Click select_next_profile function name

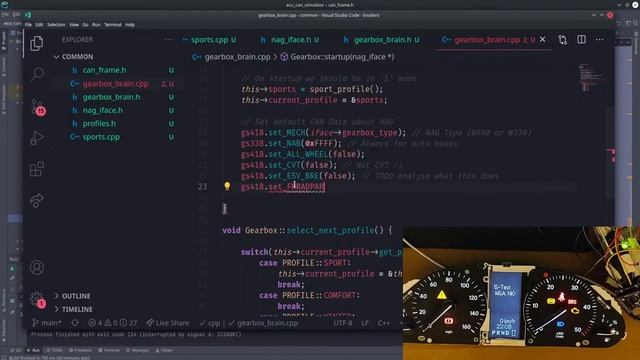click(x=330, y=230)
